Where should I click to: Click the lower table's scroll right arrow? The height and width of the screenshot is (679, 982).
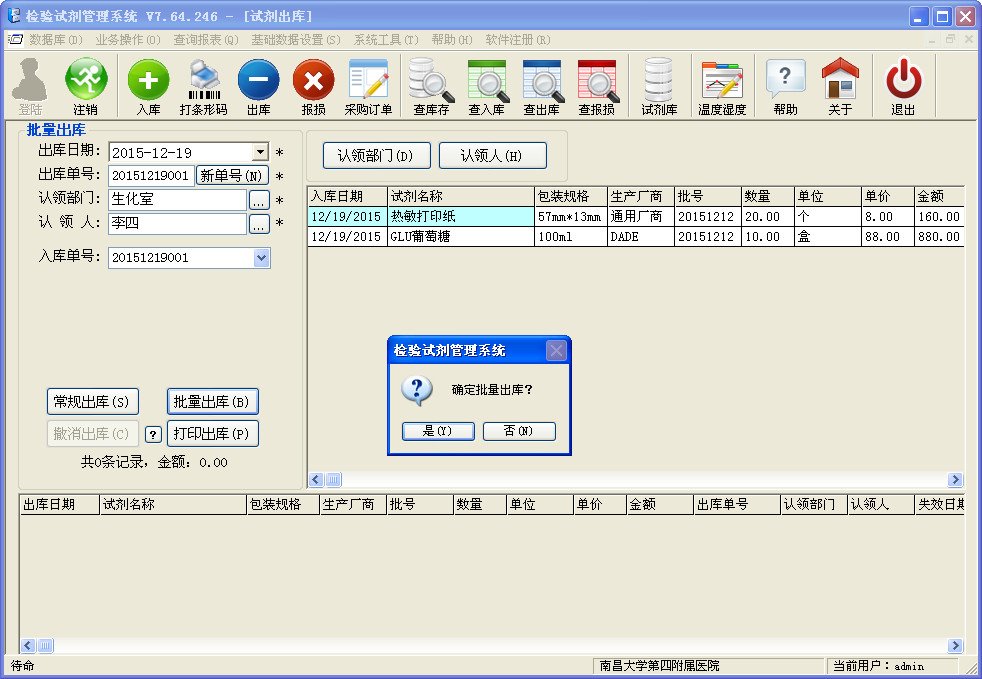click(954, 645)
